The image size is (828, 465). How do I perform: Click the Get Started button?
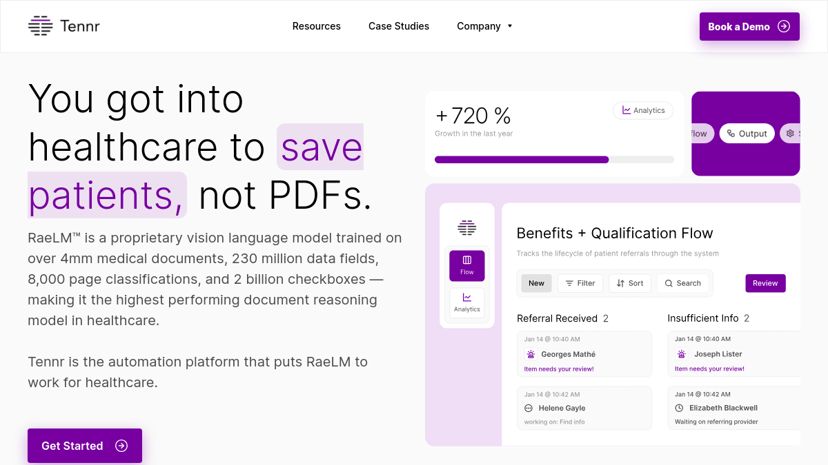[84, 445]
